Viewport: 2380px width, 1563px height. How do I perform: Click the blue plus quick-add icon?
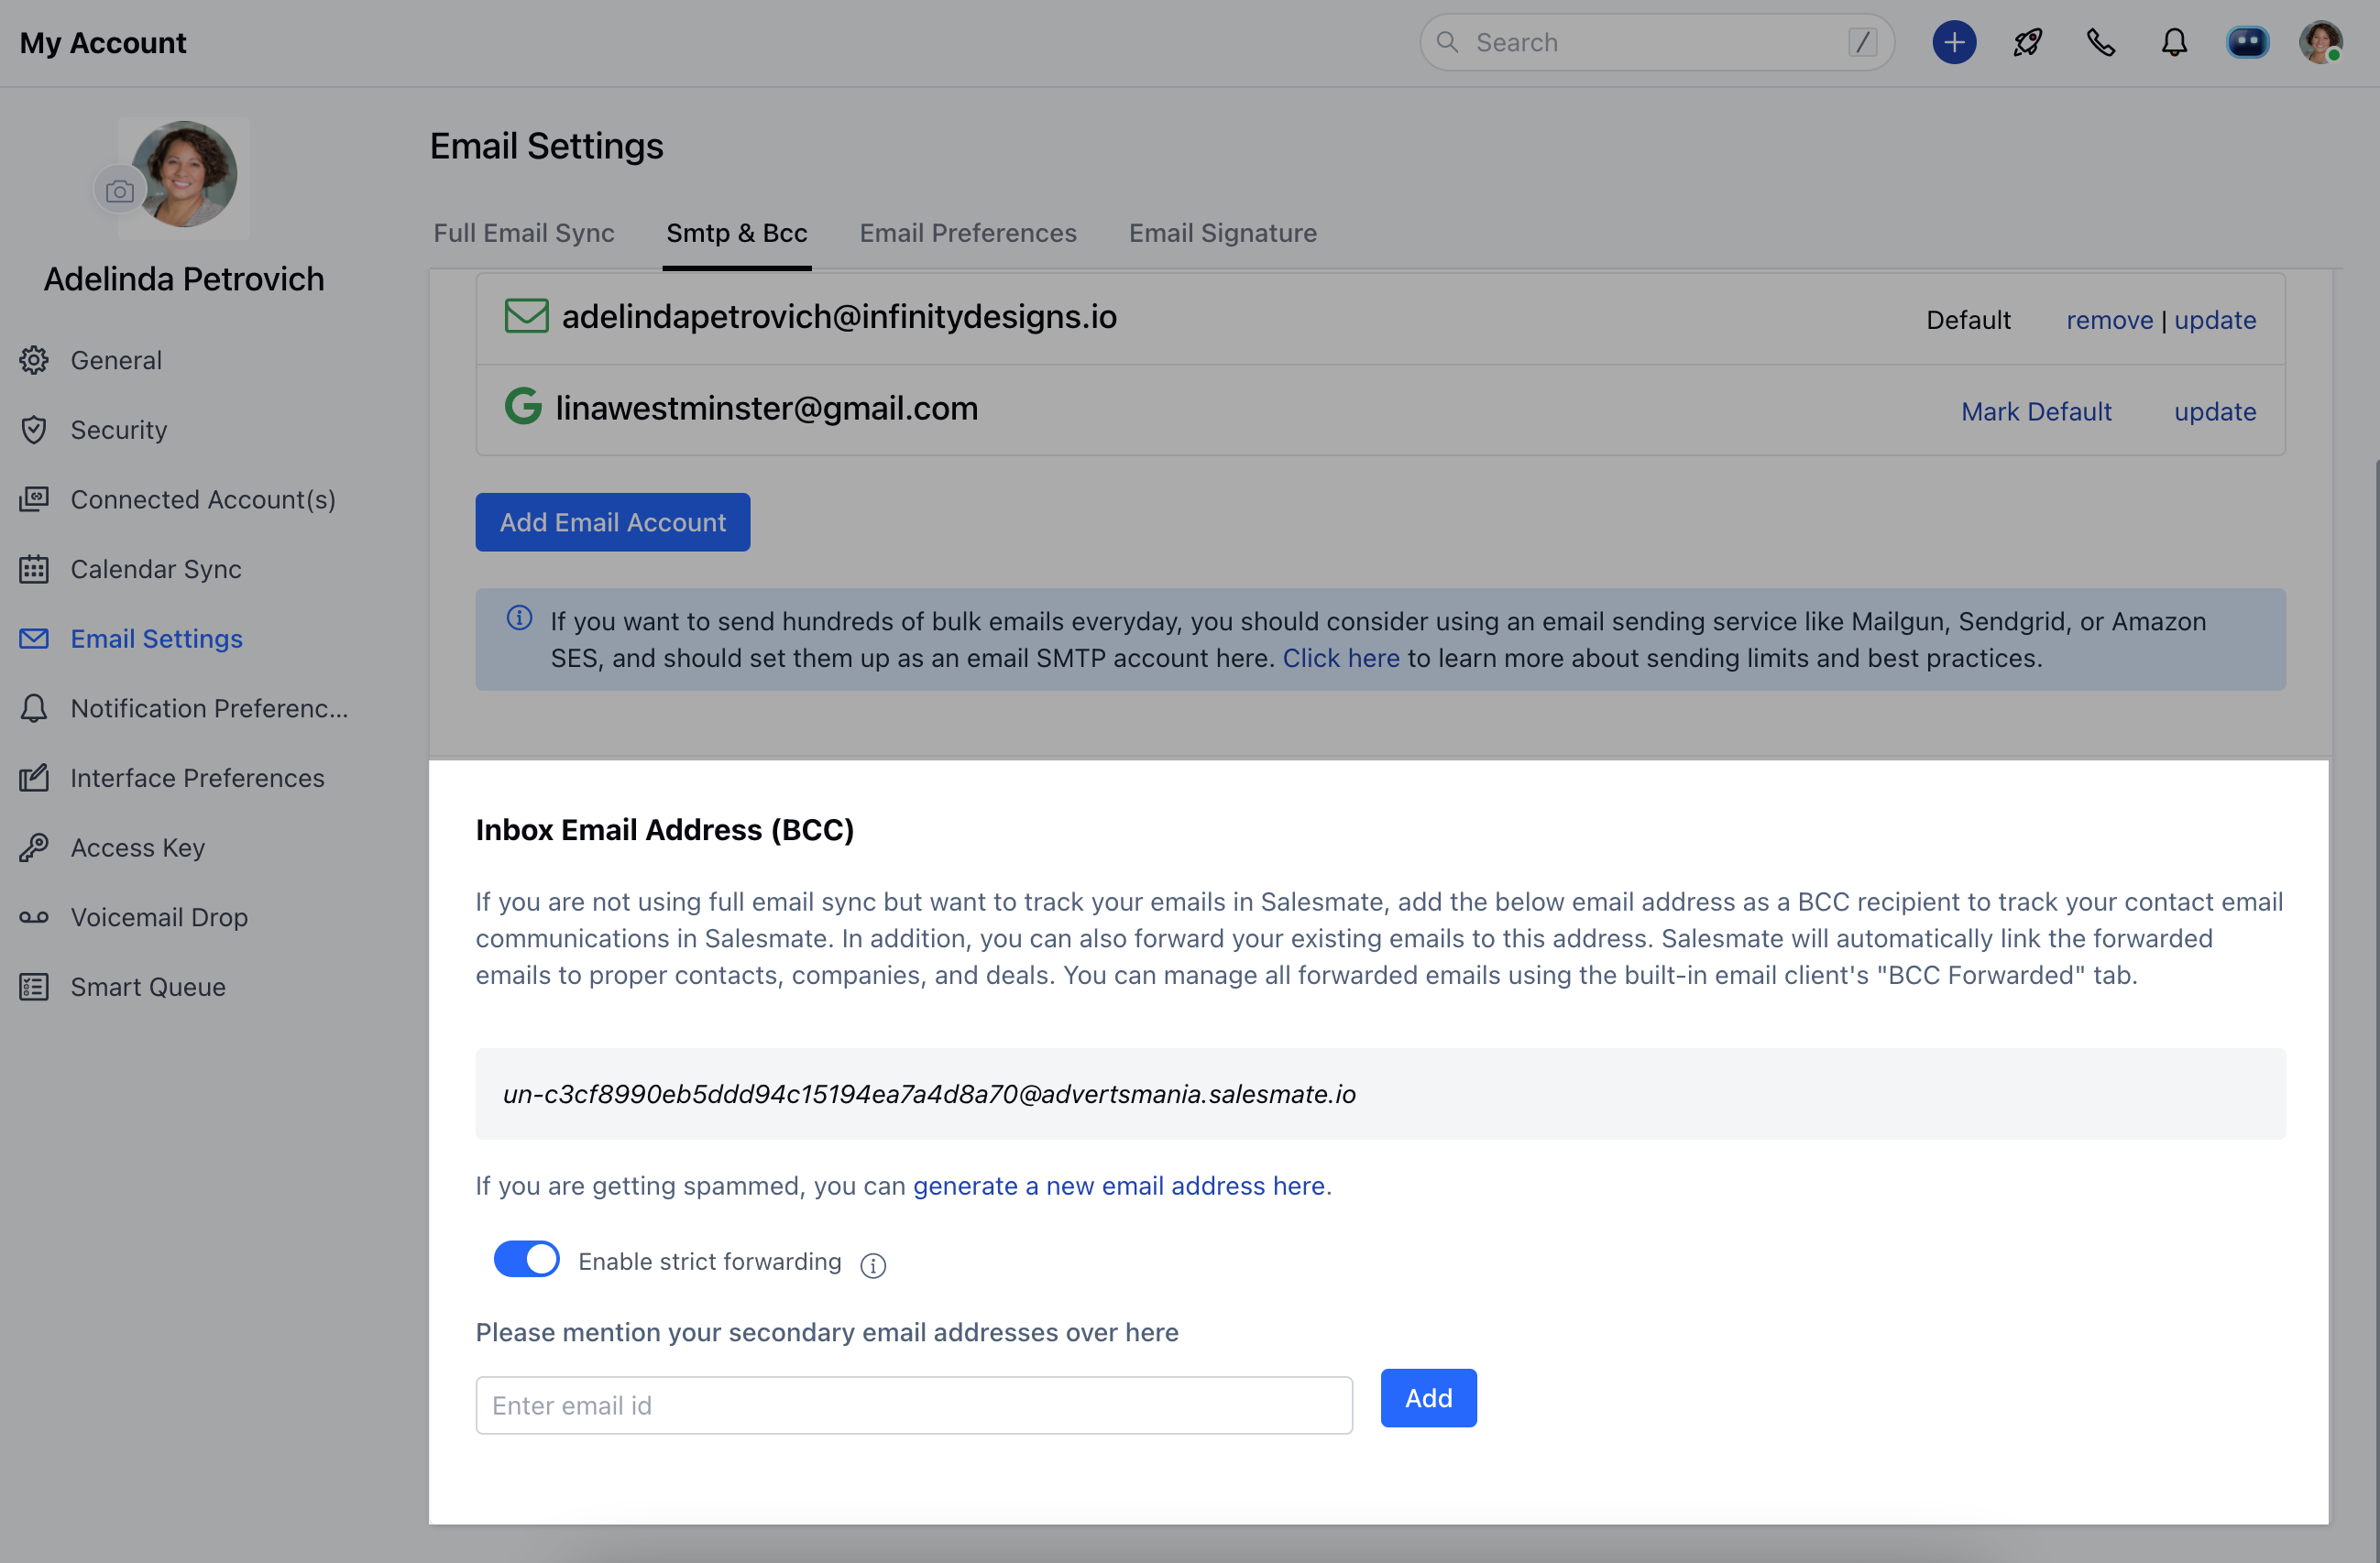[x=1953, y=42]
